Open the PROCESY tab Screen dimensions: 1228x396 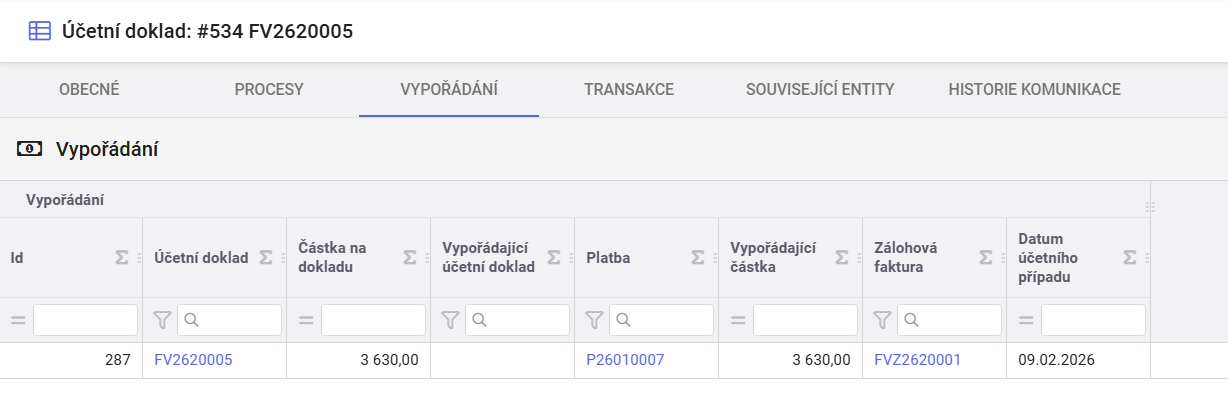click(269, 89)
